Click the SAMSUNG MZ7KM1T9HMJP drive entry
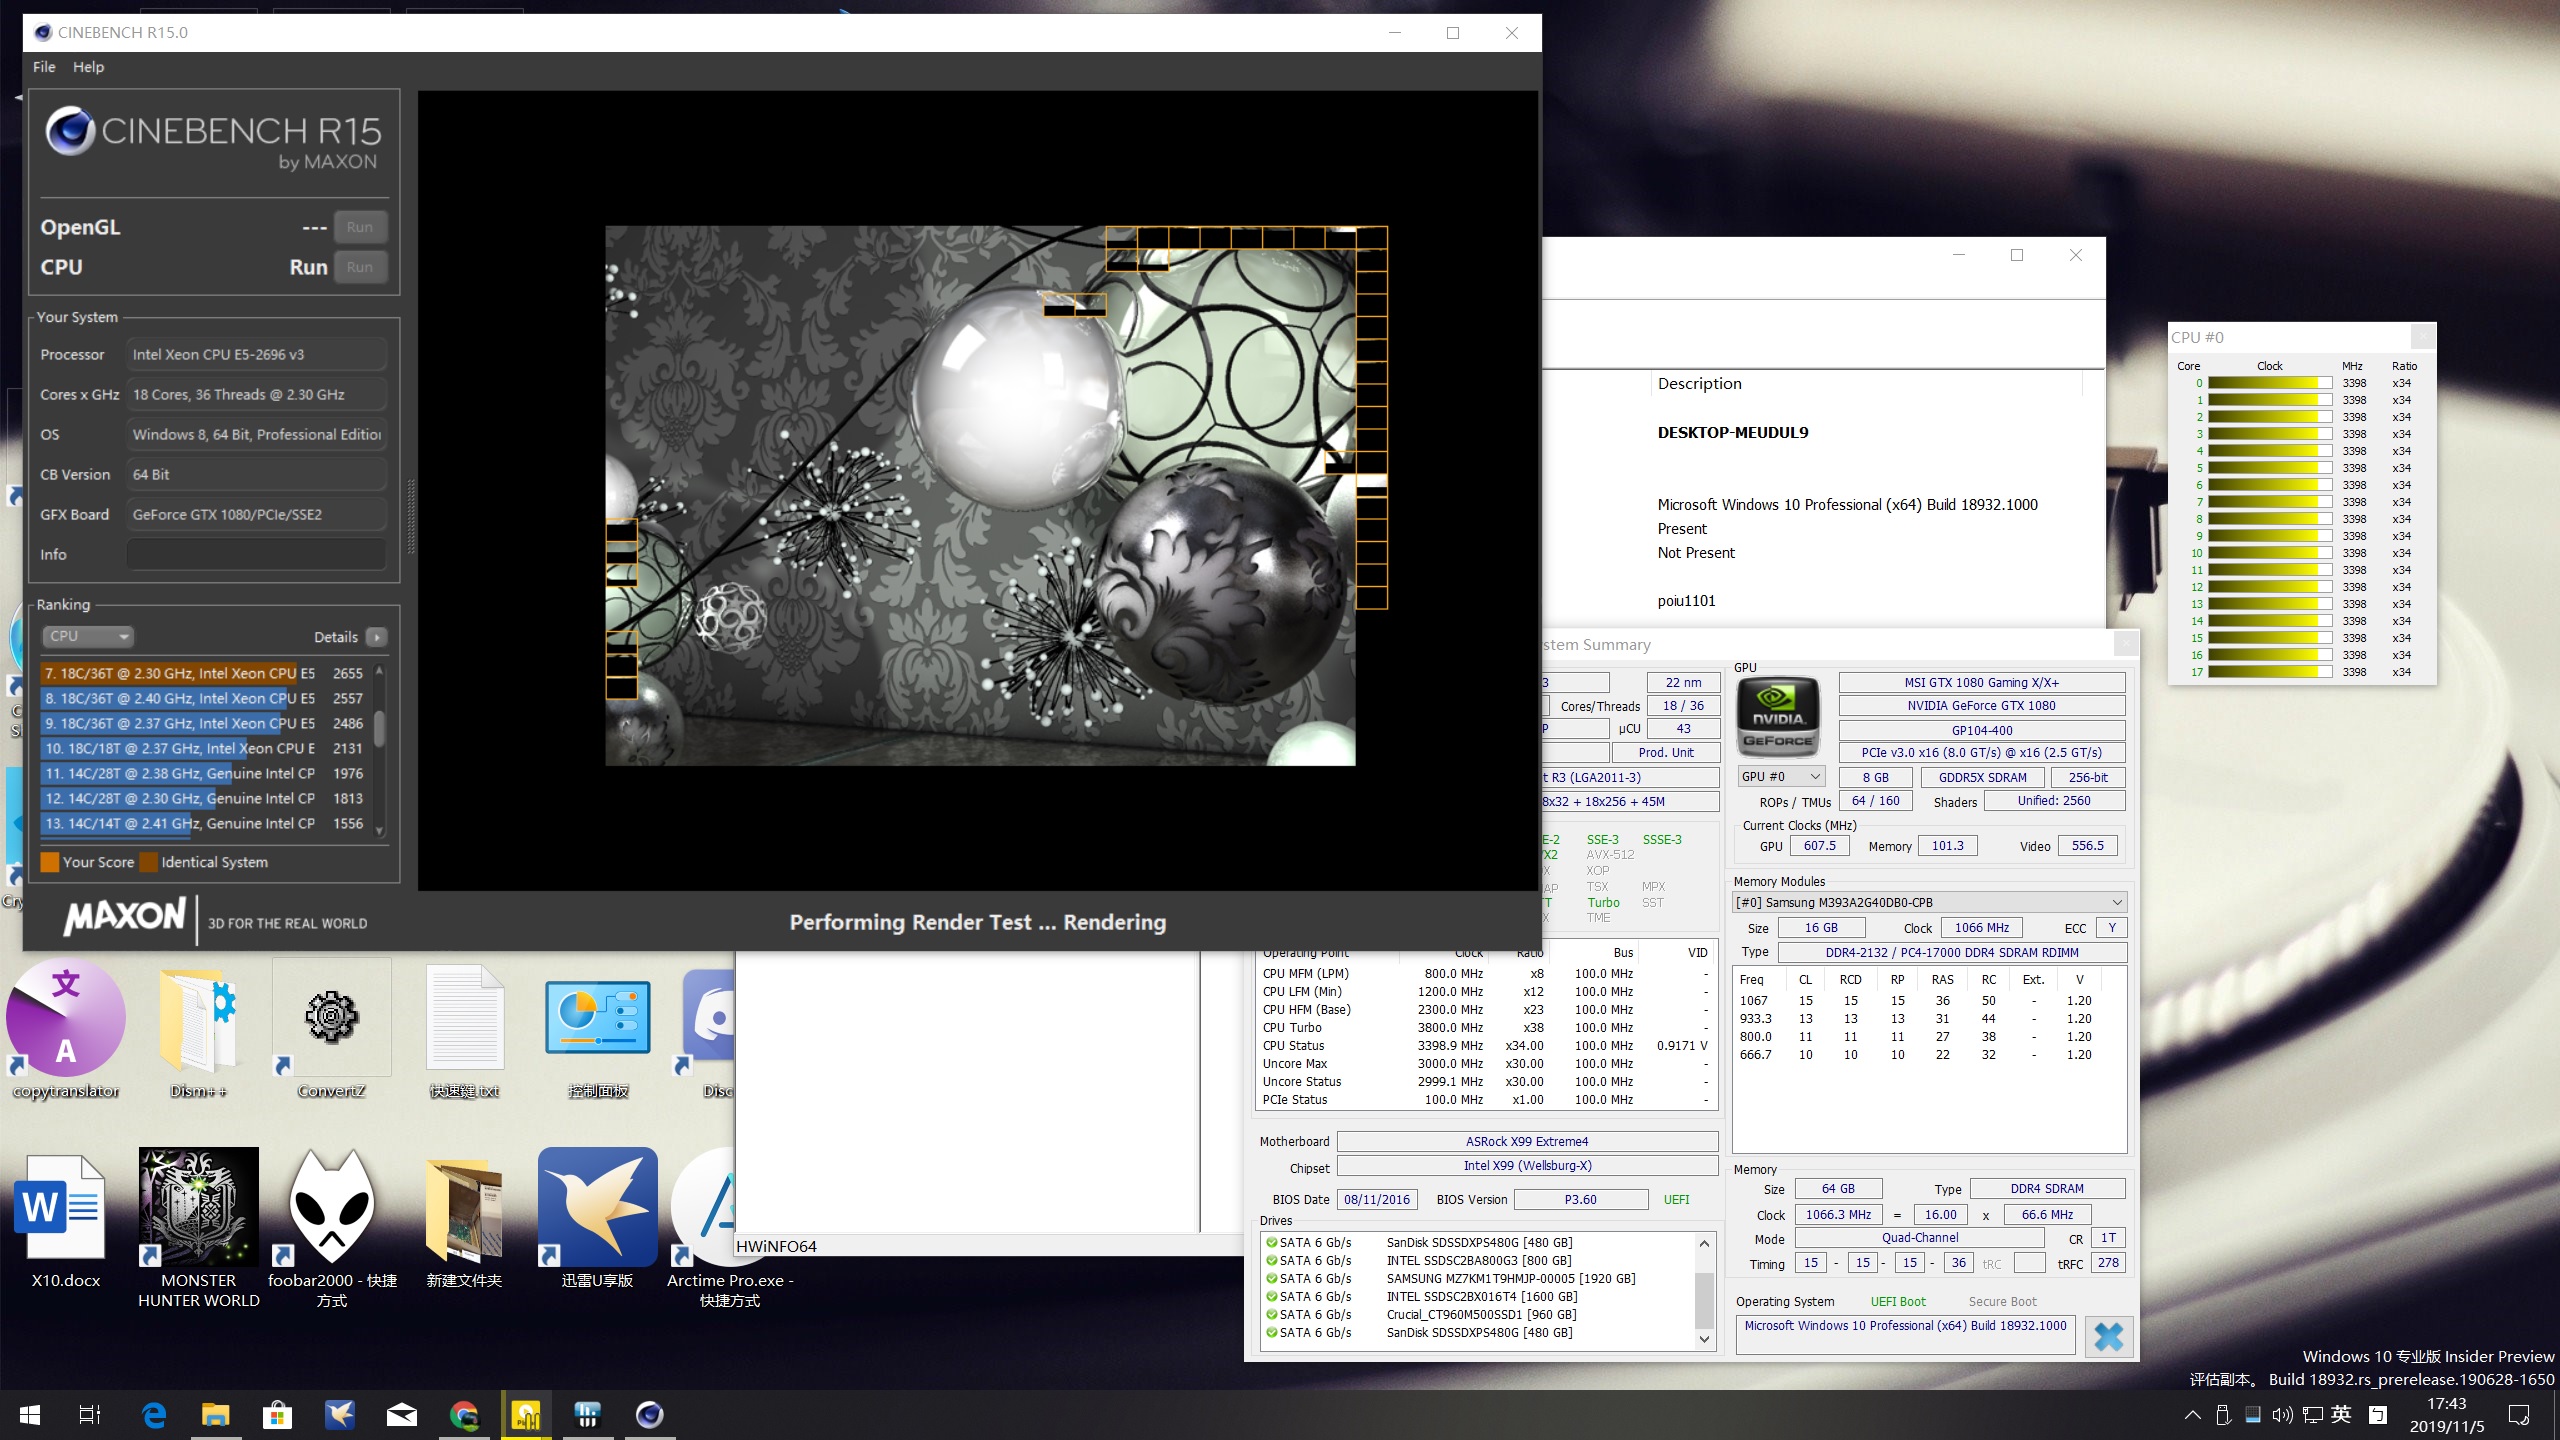Screen dimensions: 2560x1440 [x=1510, y=1279]
